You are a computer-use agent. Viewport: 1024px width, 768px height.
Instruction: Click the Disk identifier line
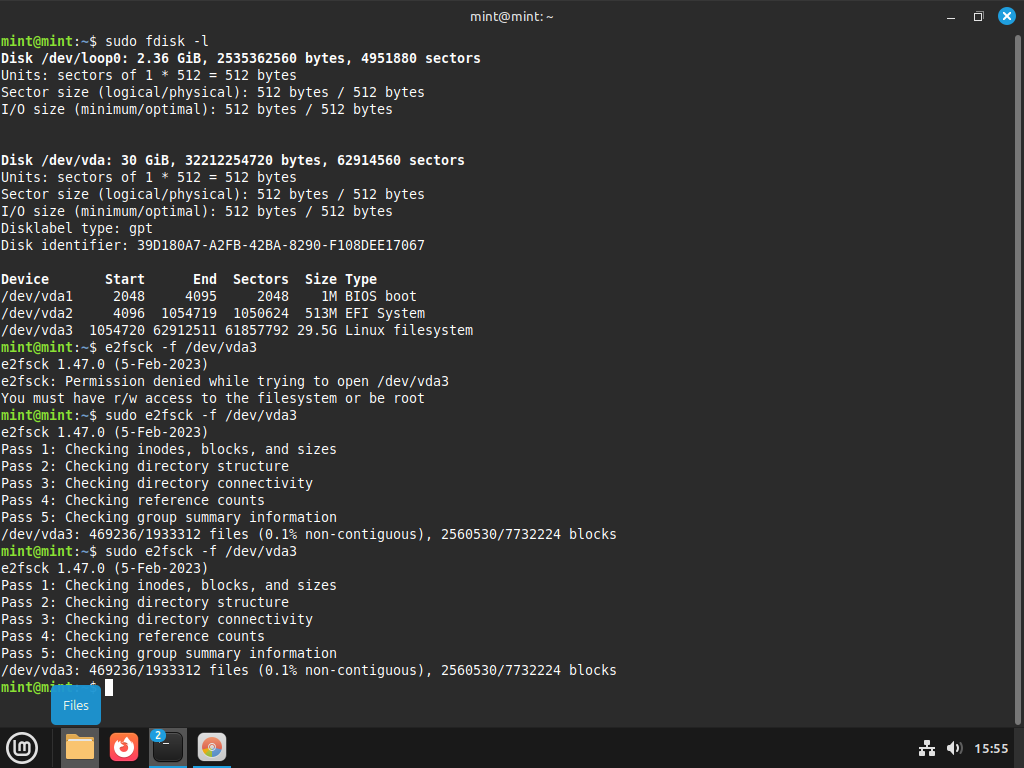212,245
